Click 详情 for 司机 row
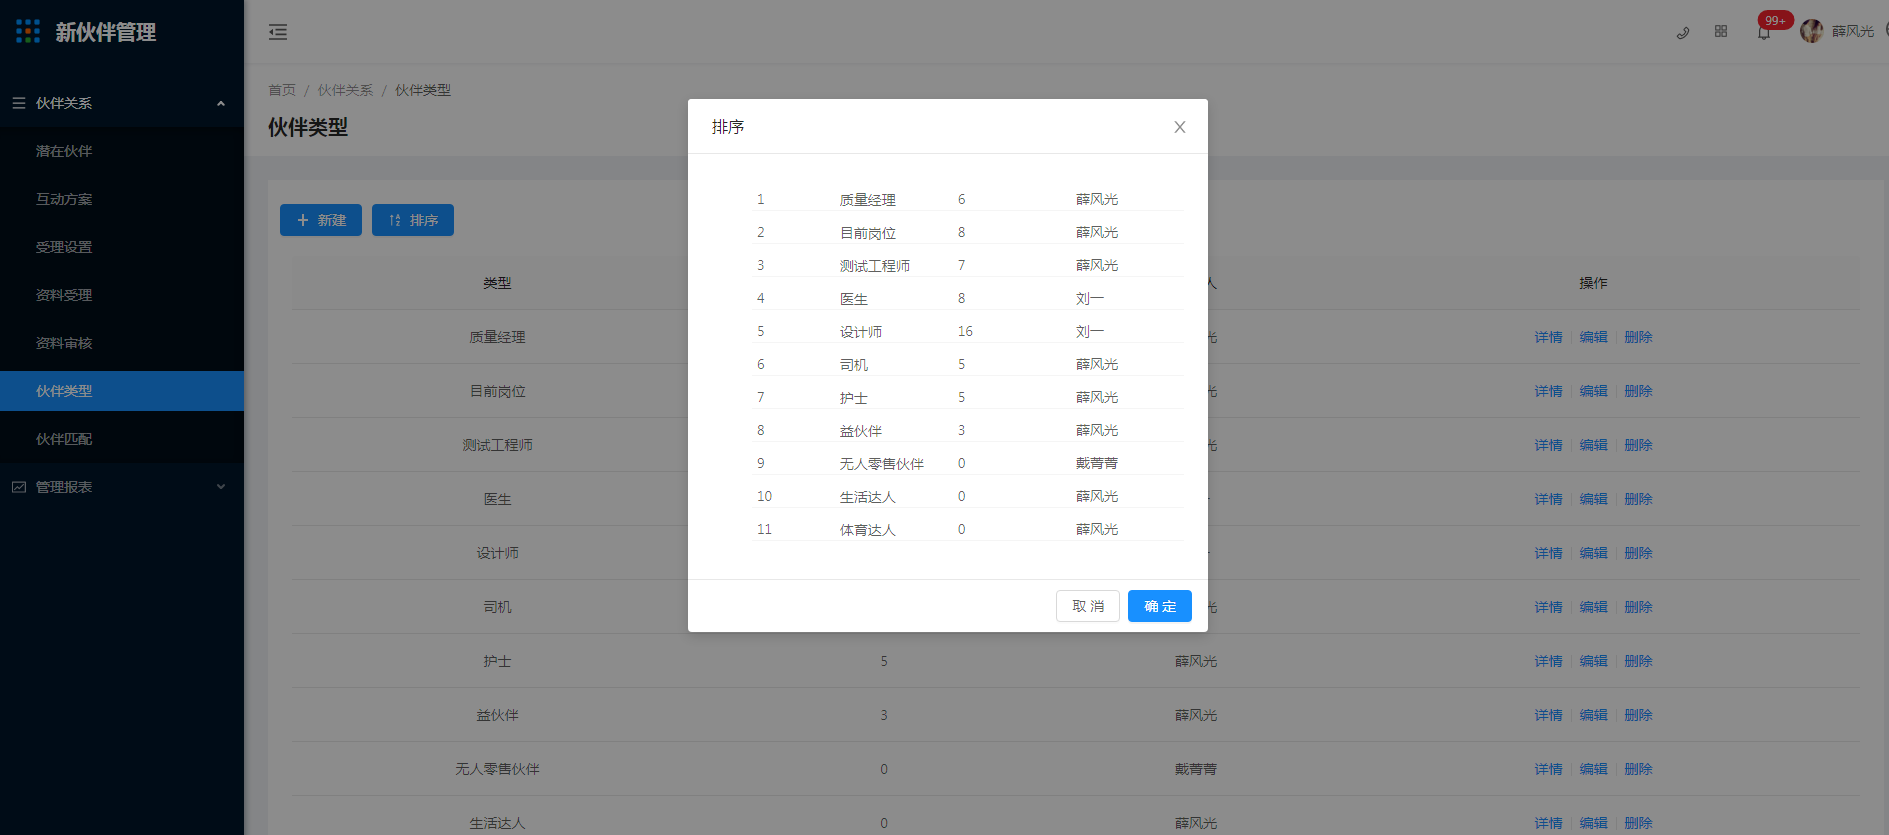1889x835 pixels. (1548, 607)
